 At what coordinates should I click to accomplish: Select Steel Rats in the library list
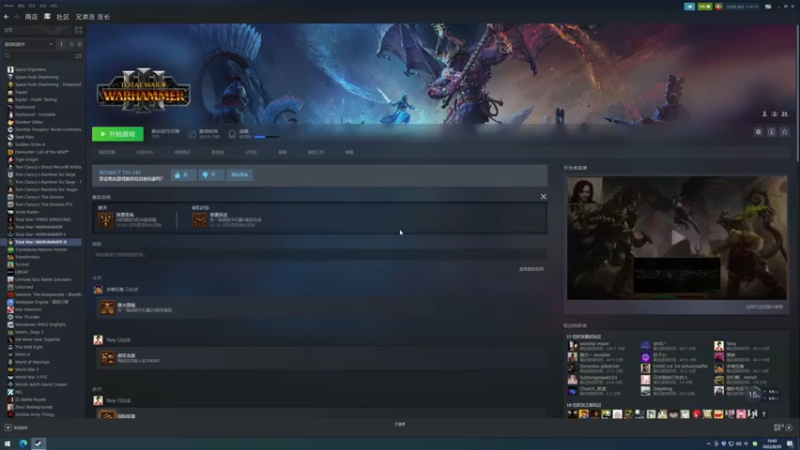24,137
